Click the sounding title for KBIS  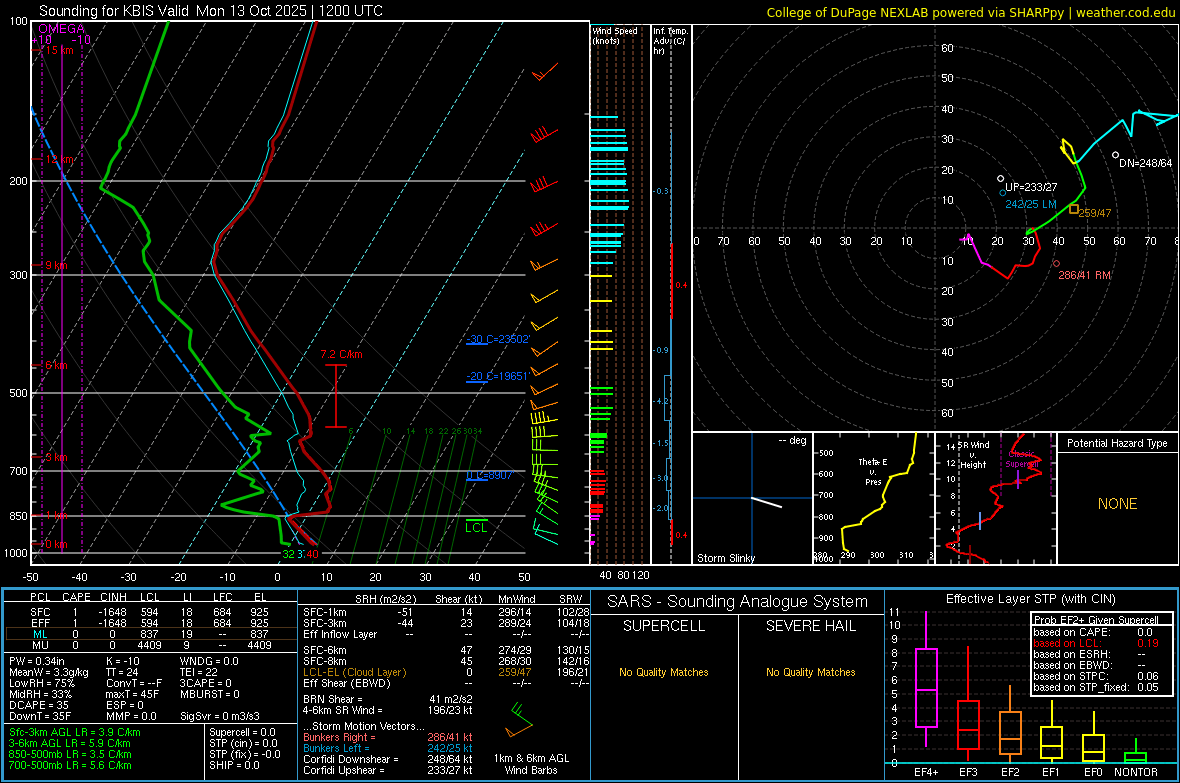pyautogui.click(x=211, y=11)
